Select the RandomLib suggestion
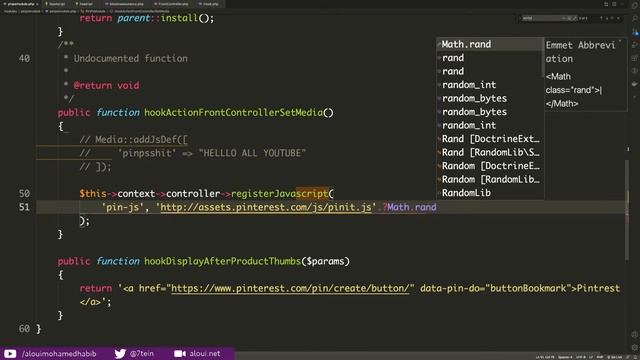The height and width of the screenshot is (360, 640). coord(490,193)
